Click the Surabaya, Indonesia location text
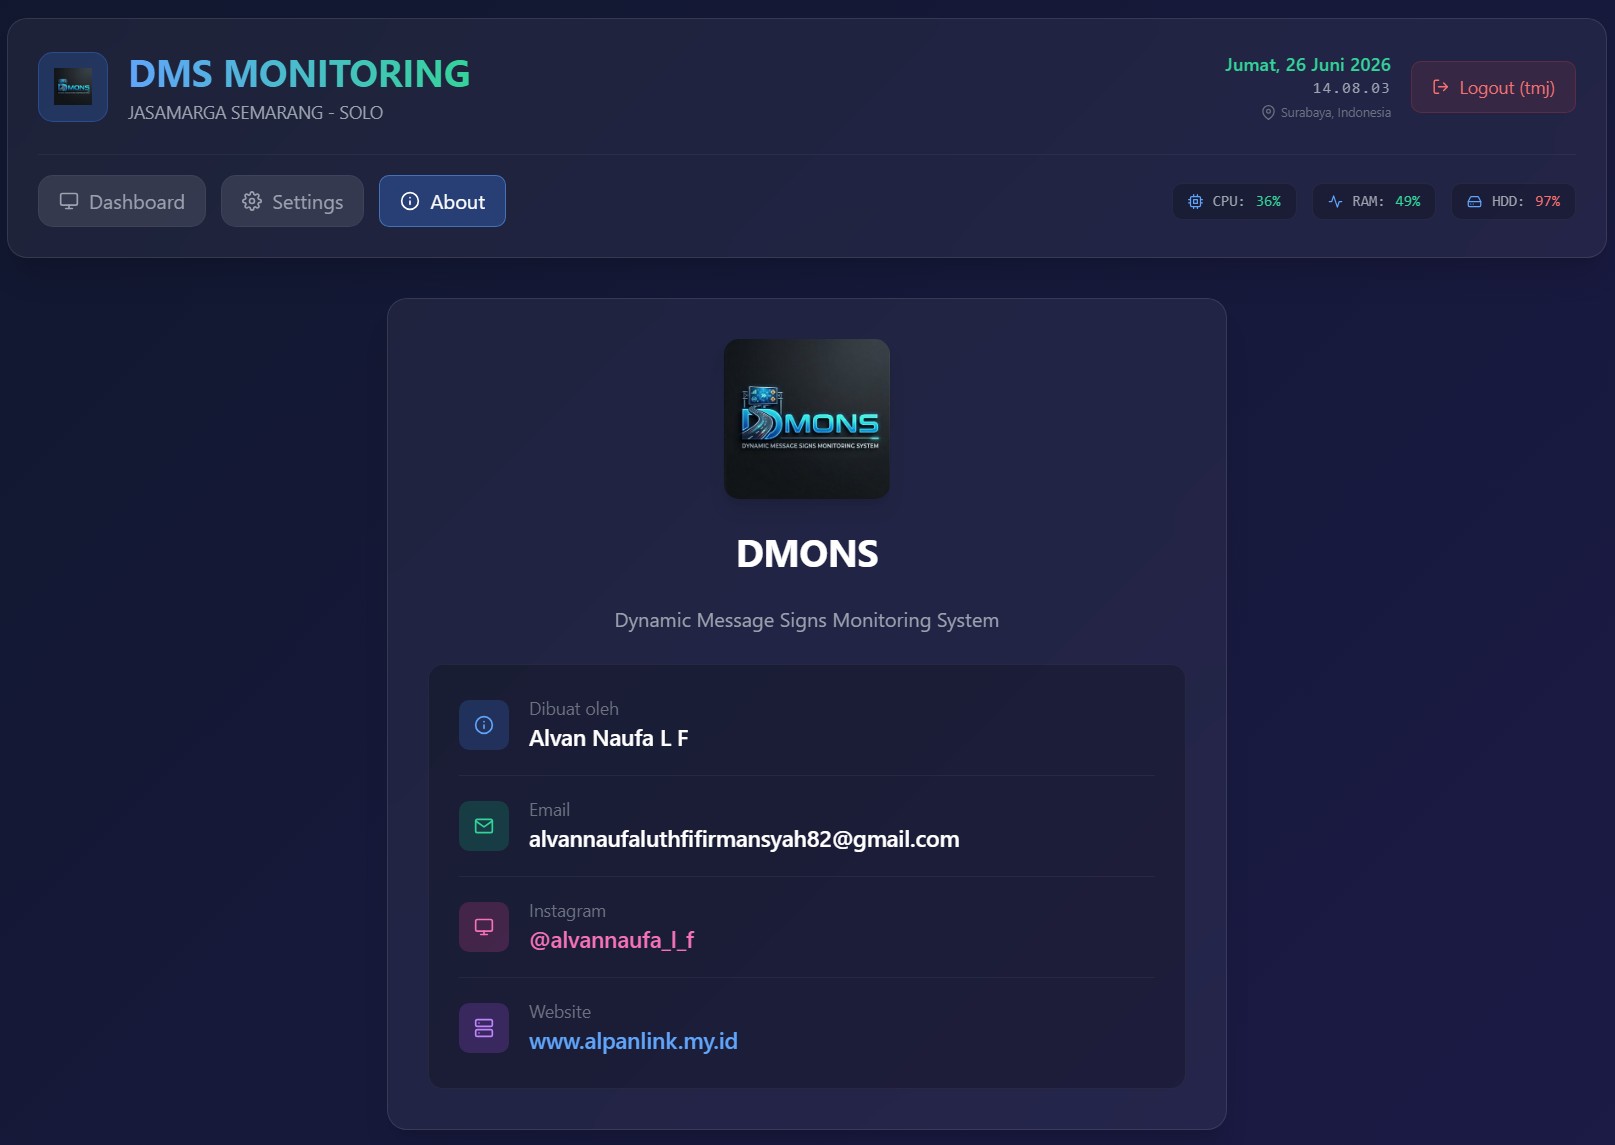Viewport: 1615px width, 1145px height. pyautogui.click(x=1336, y=113)
